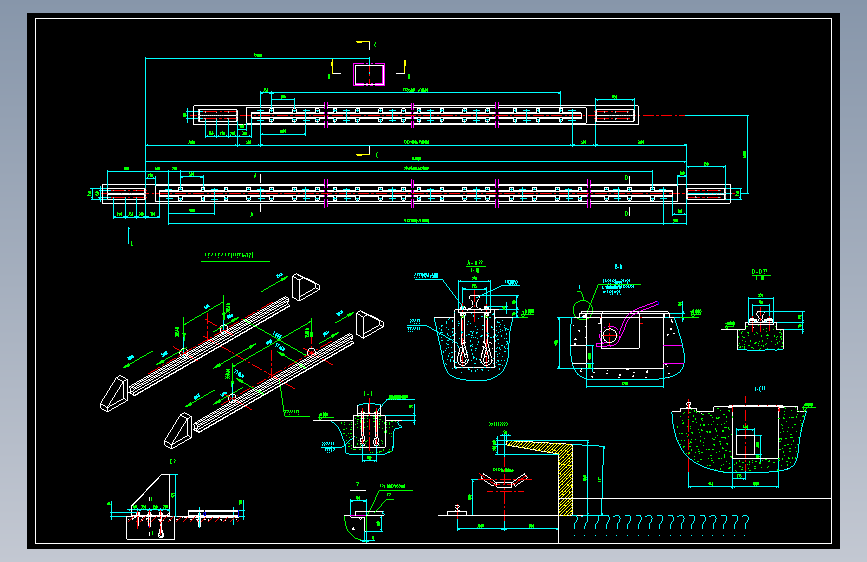Click the isometric view of the two rails
Image resolution: width=867 pixels, height=562 pixels.
tap(242, 360)
